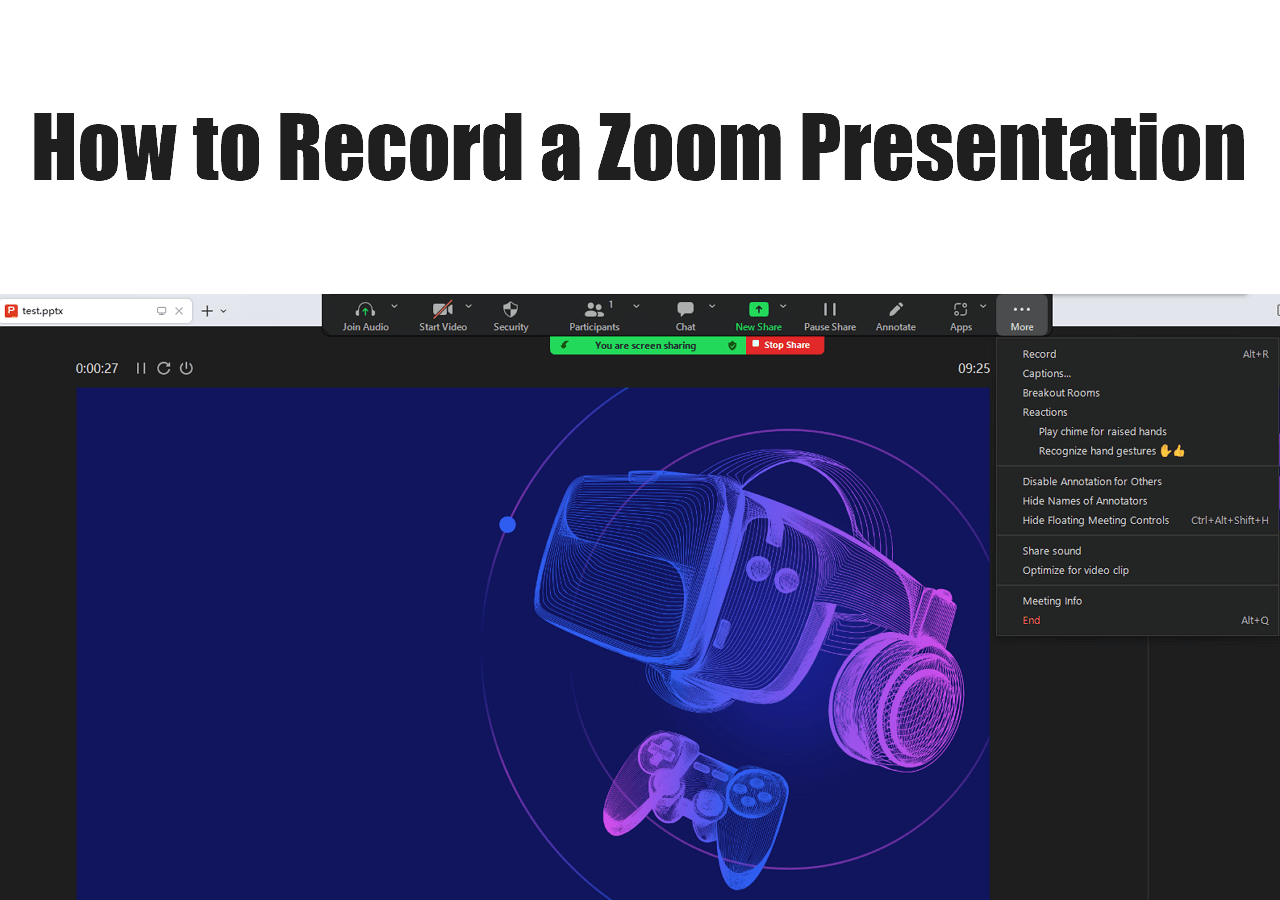
Task: Click the More ellipsis icon
Action: 1021,308
